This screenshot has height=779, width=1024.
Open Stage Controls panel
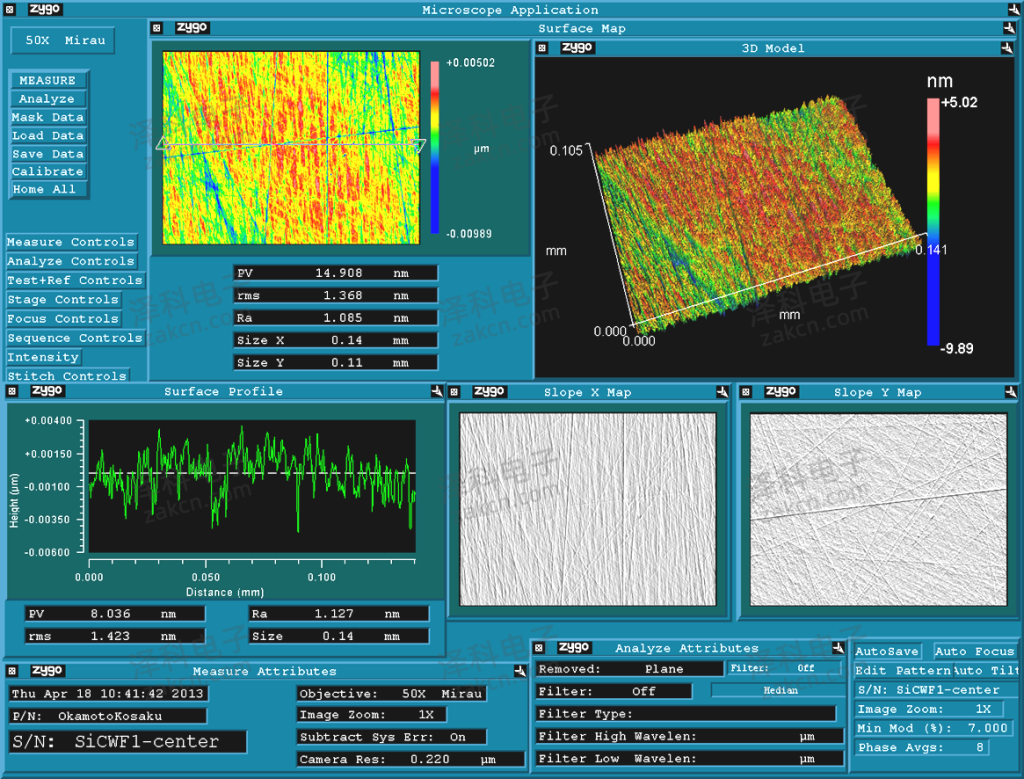click(x=63, y=300)
